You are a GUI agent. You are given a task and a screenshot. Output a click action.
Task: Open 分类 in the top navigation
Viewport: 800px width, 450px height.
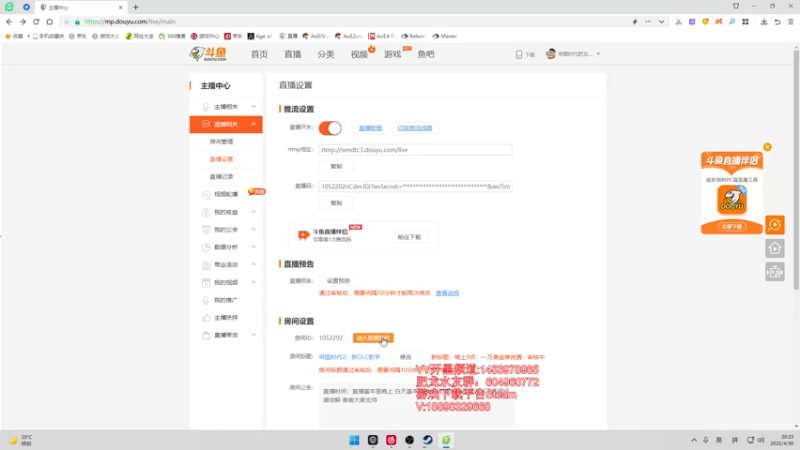(326, 54)
